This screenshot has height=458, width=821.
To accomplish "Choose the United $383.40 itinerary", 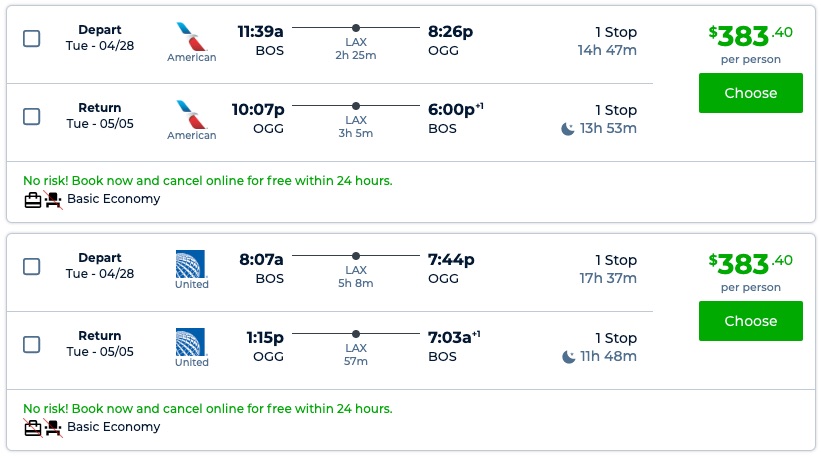I will pos(750,321).
